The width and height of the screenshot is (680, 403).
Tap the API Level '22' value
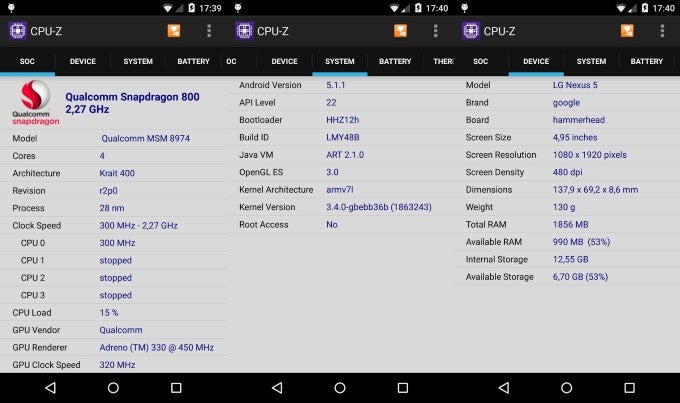click(331, 102)
